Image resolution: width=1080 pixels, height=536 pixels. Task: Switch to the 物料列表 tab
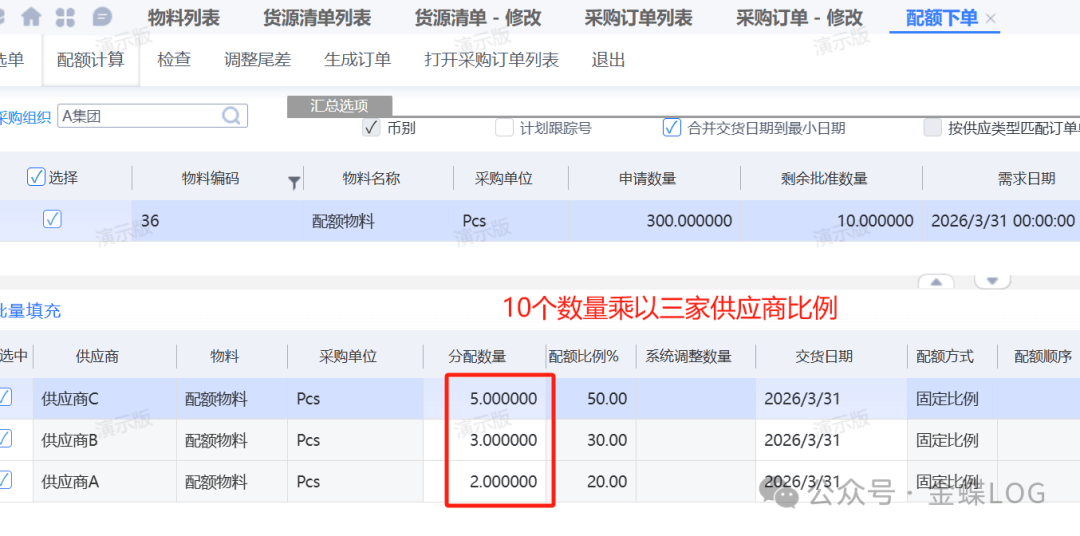click(x=183, y=18)
